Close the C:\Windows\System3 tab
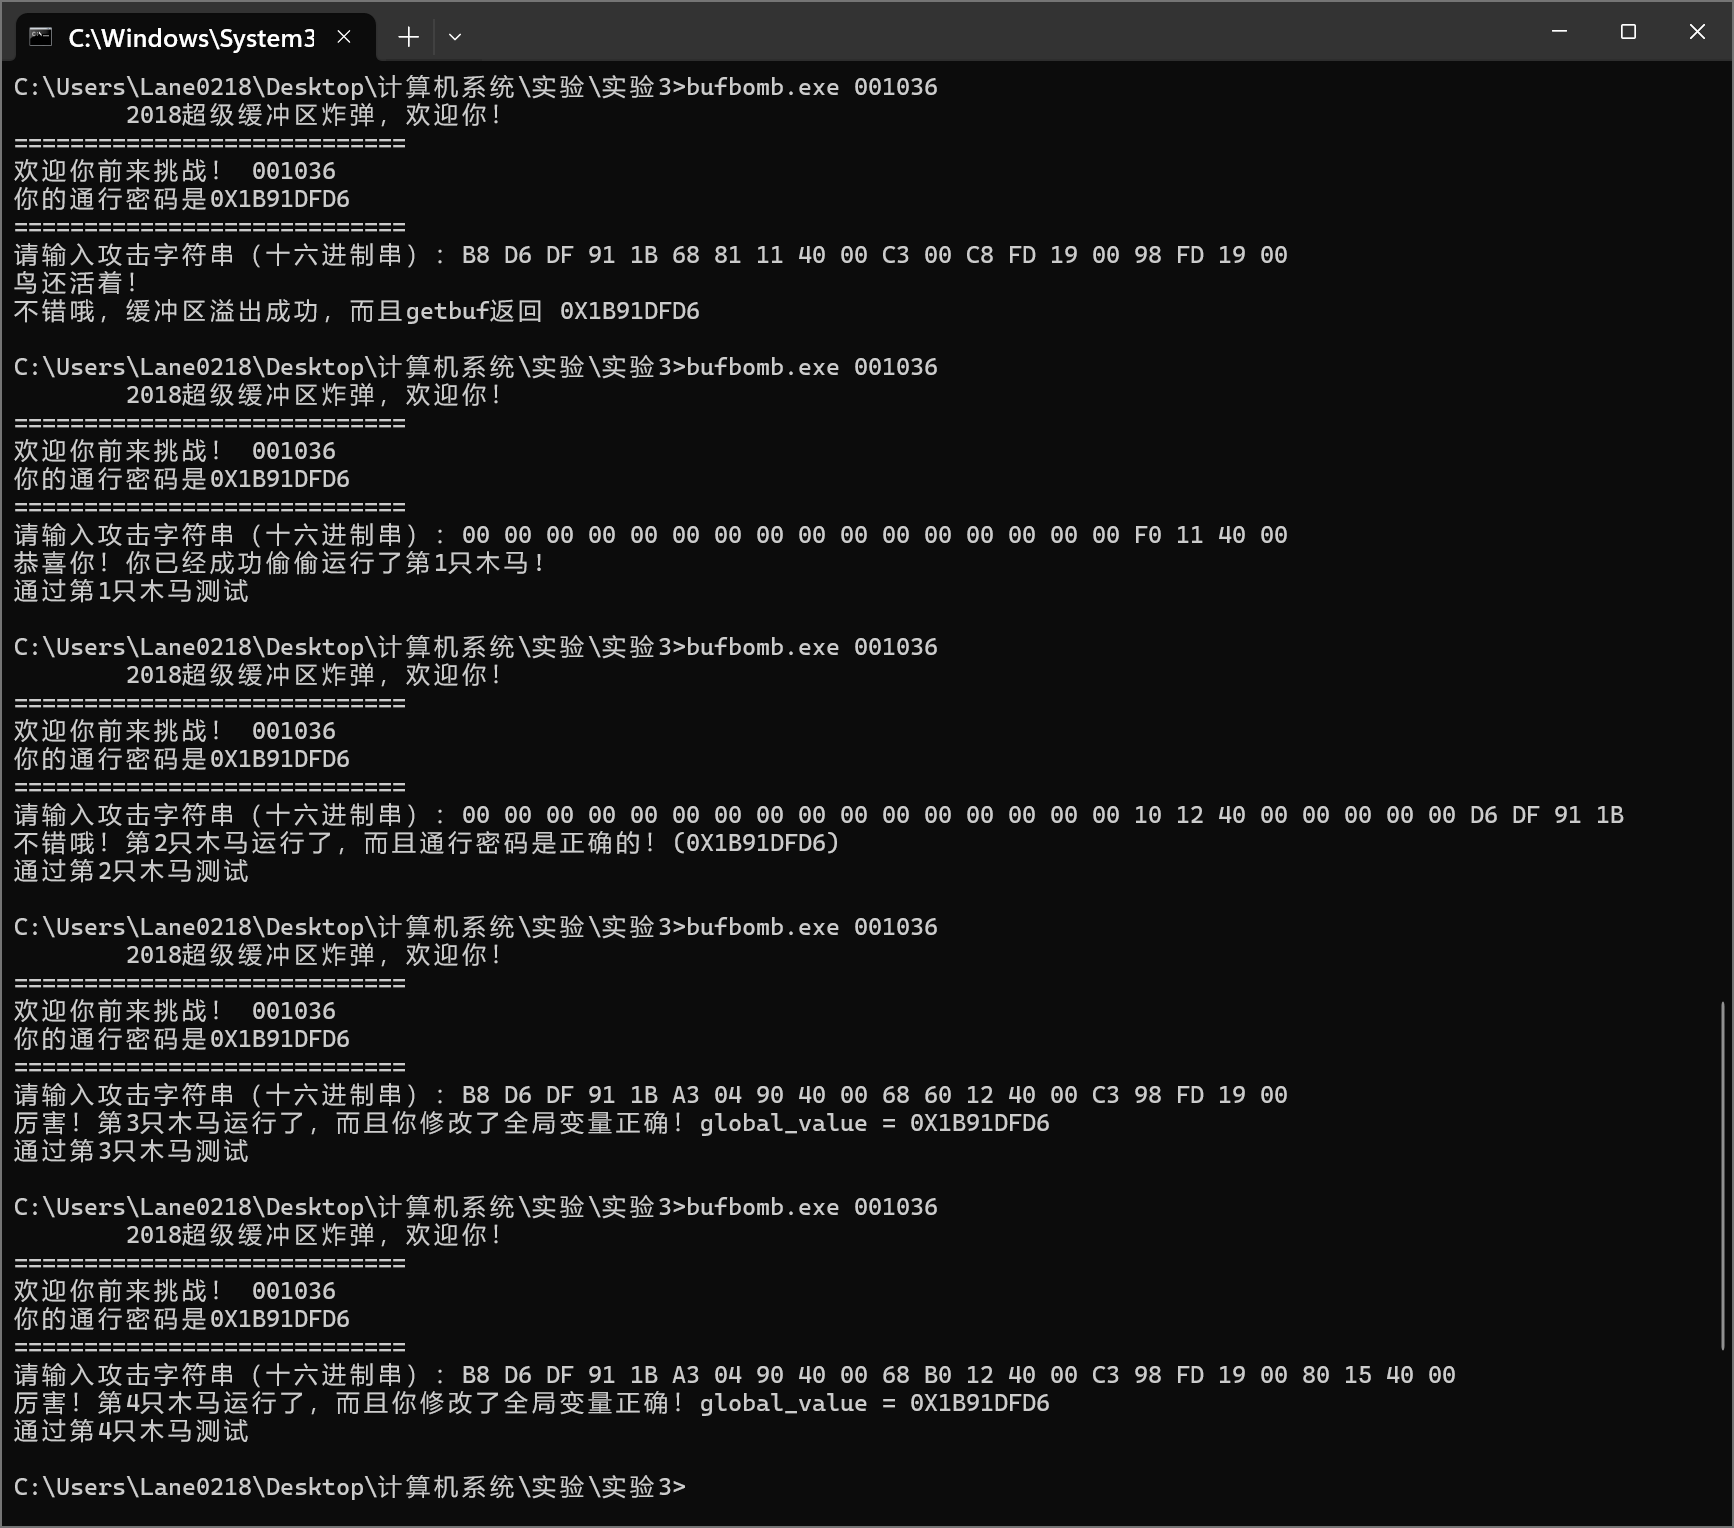Screen dimensions: 1734x1528 (x=344, y=37)
